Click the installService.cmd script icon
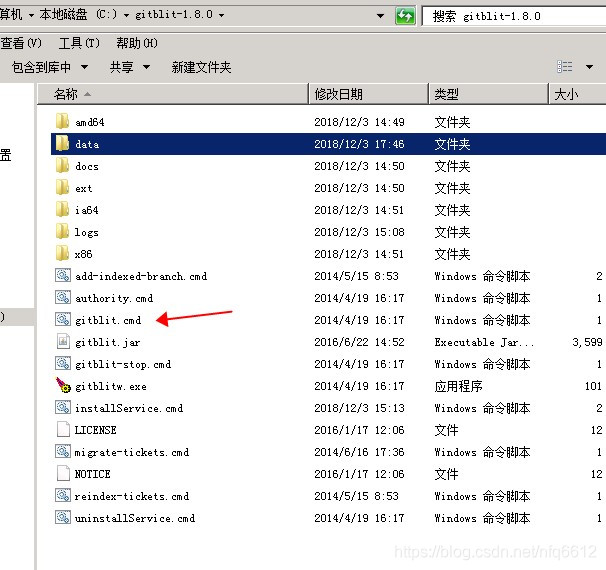 click(63, 407)
